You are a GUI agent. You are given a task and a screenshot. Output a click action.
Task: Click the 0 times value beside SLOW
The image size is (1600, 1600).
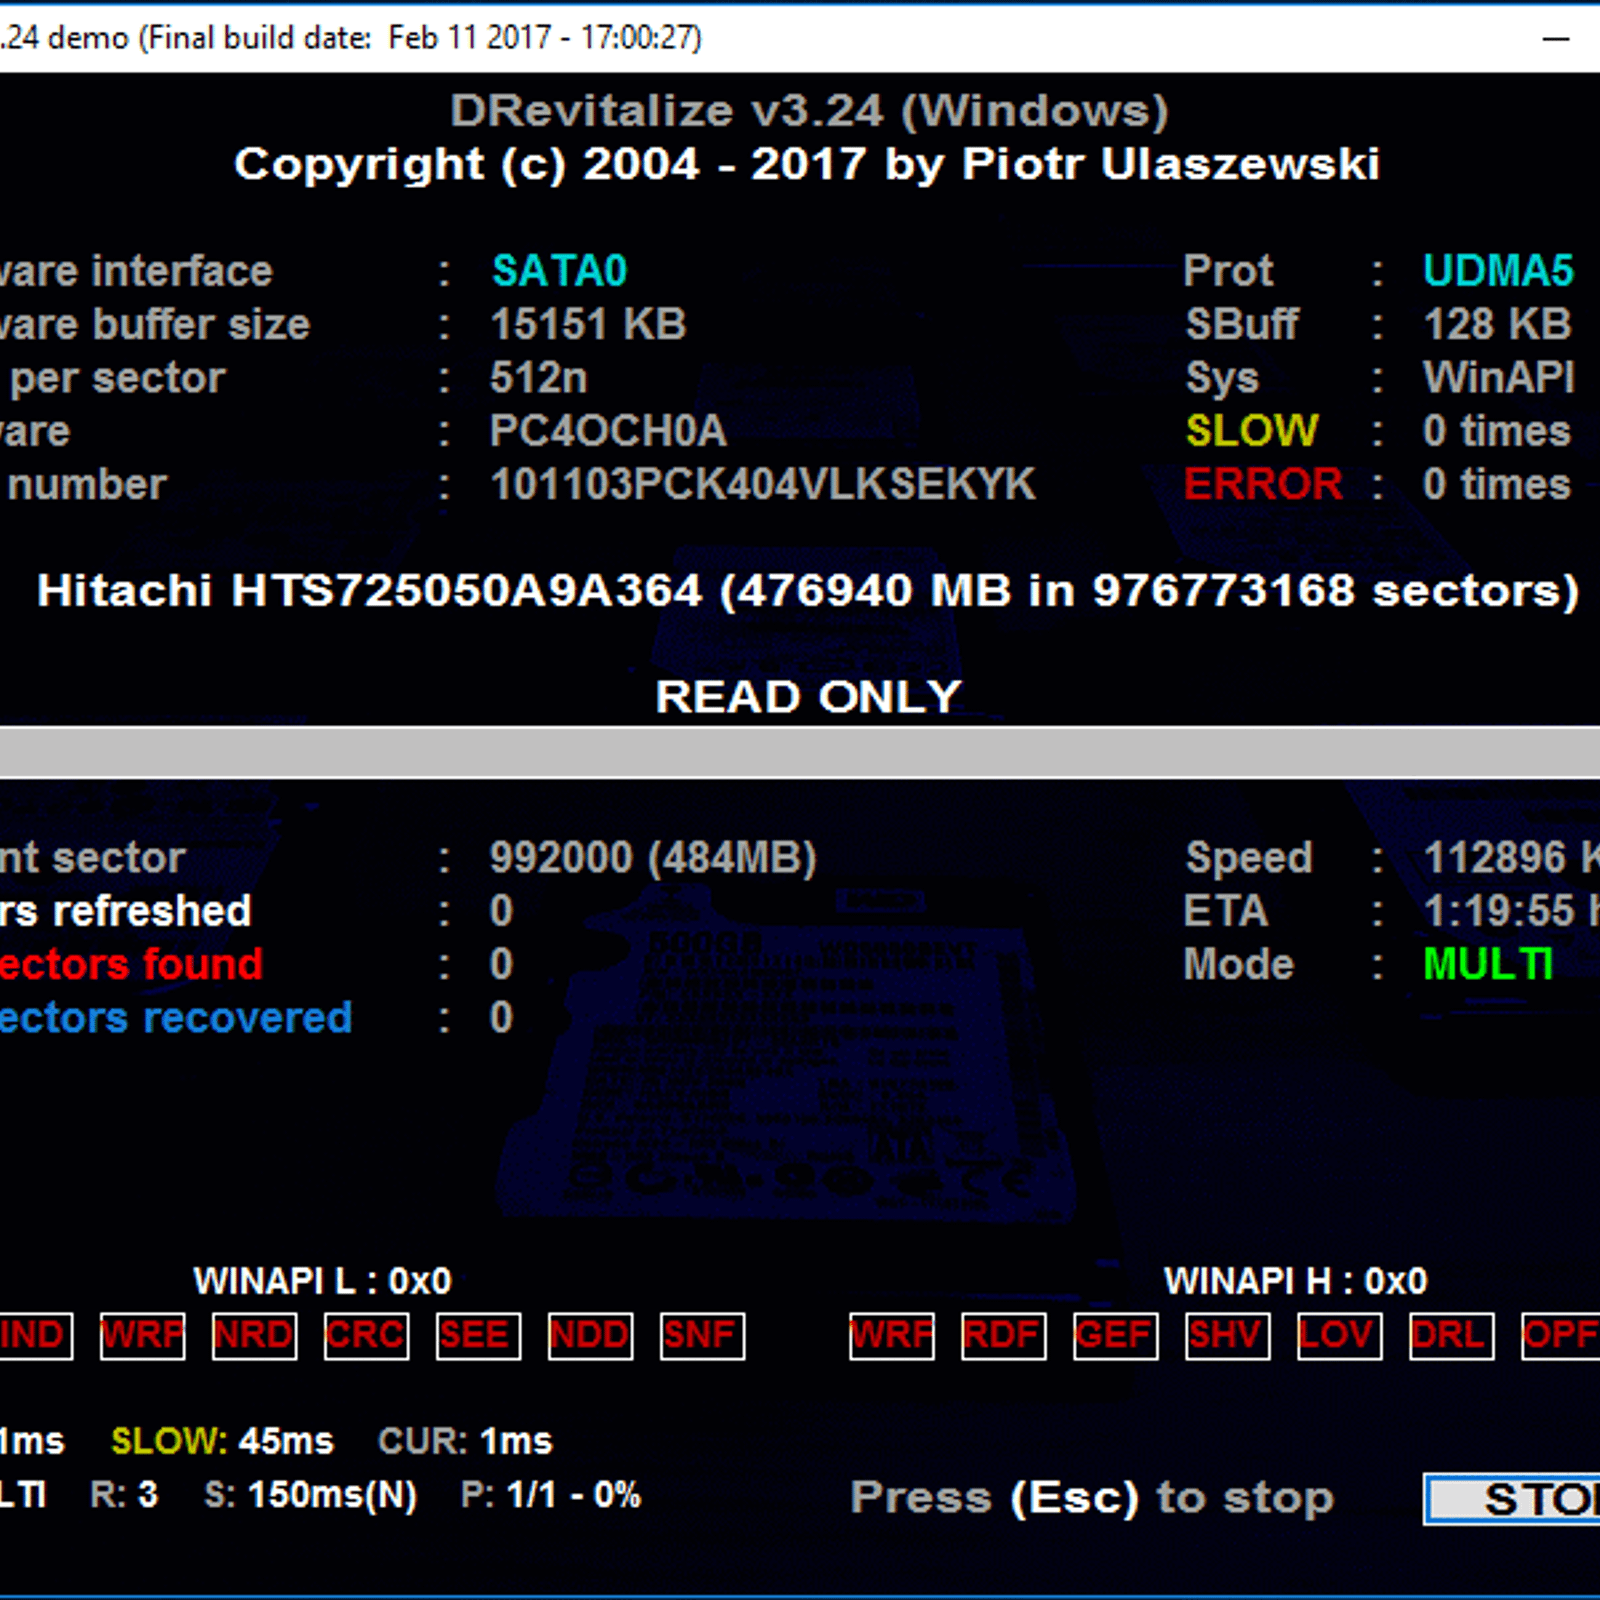point(1497,431)
